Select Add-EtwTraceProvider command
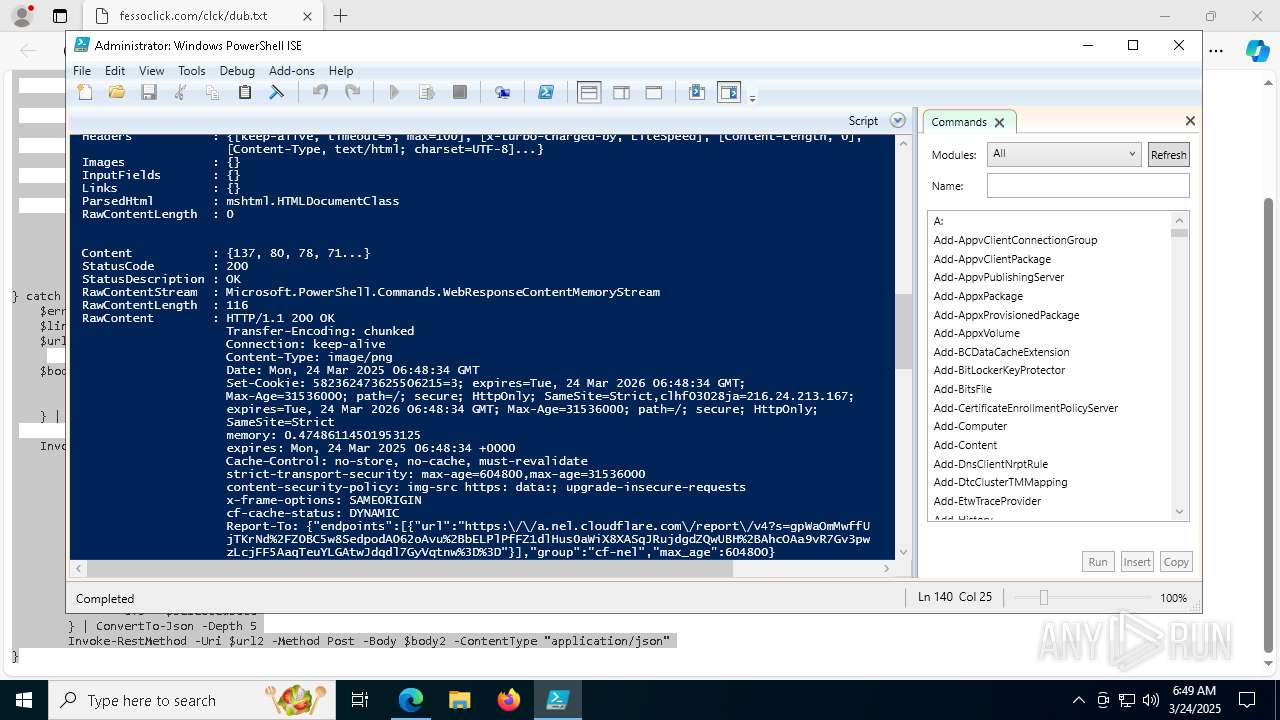The height and width of the screenshot is (720, 1280). [987, 501]
